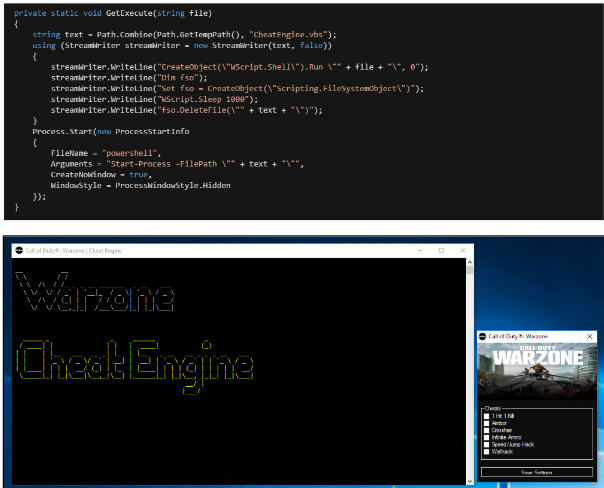Viewport: 604px width, 488px height.
Task: Click the Warzone banner image in the dialog
Action: click(x=537, y=371)
